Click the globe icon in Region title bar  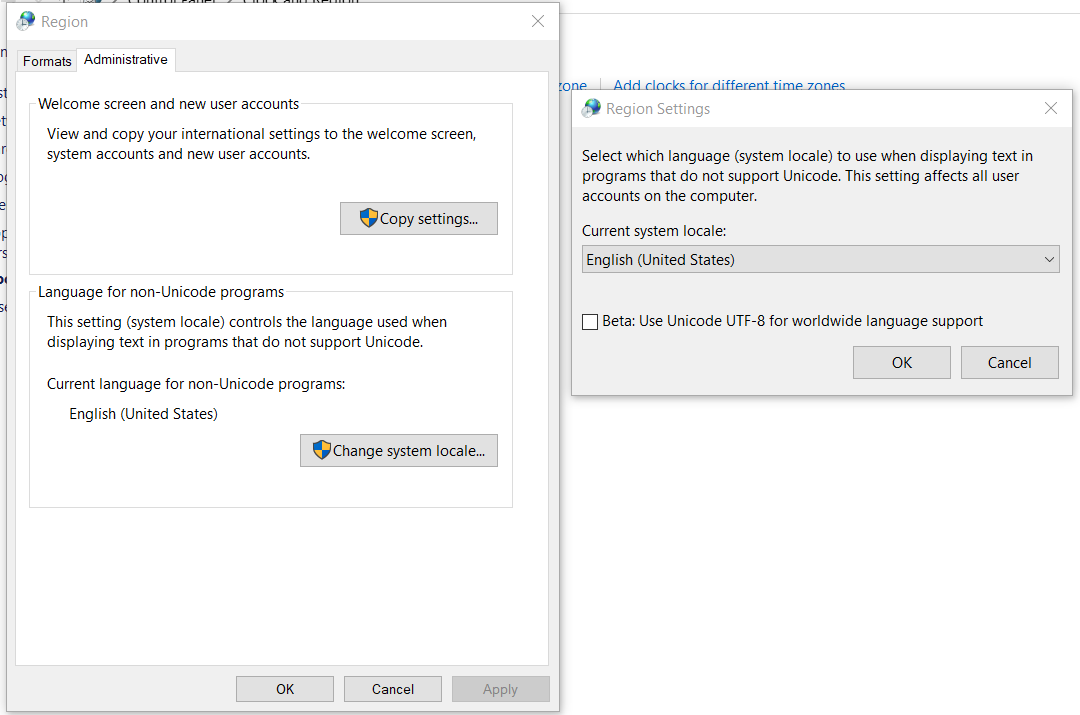coord(24,20)
